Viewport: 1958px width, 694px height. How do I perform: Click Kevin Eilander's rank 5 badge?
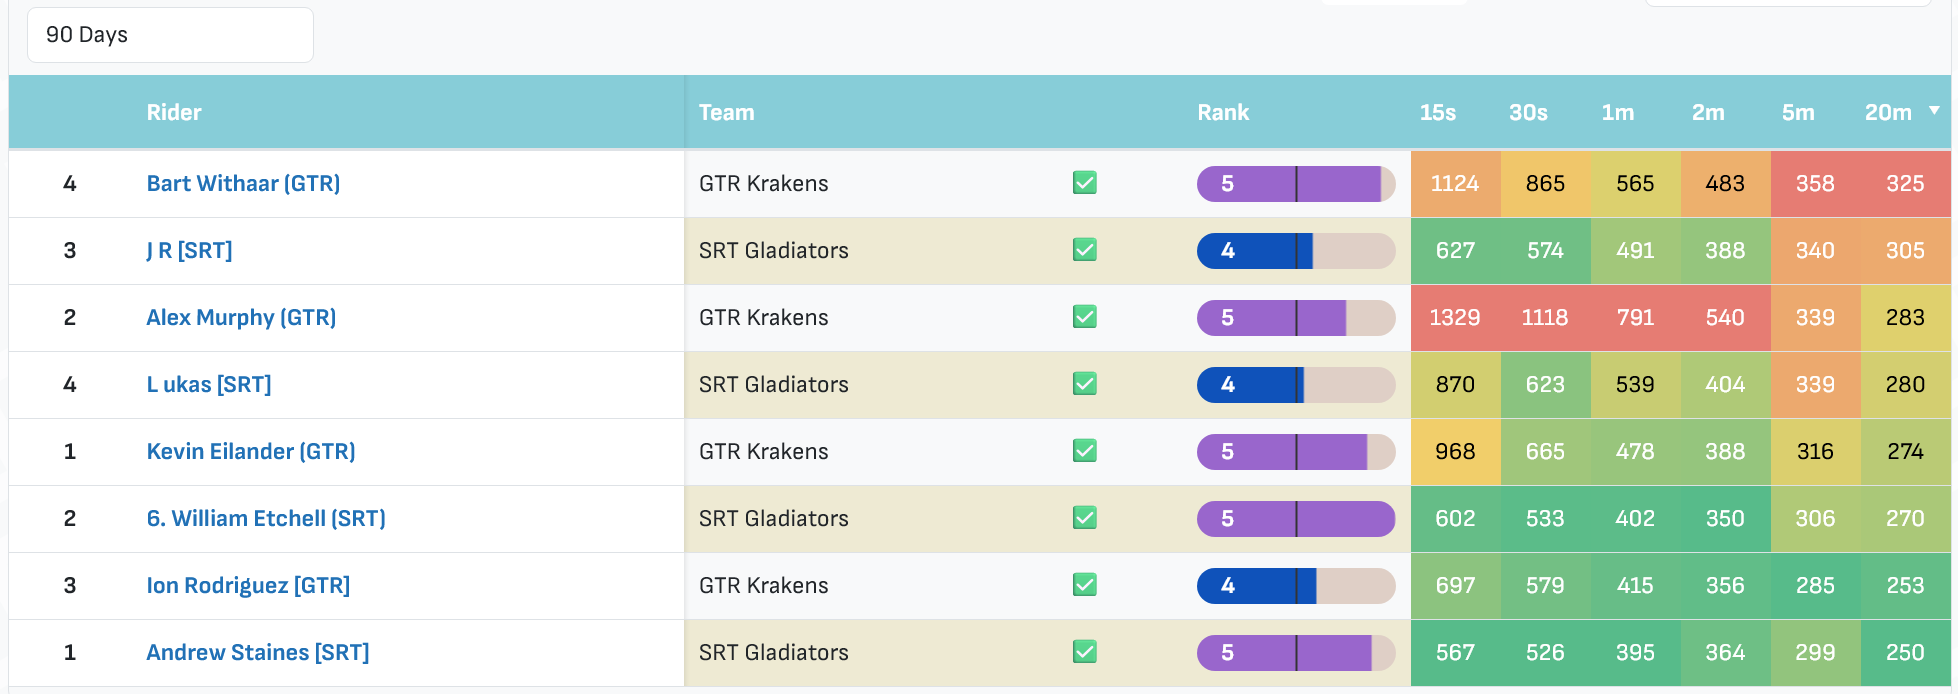tap(1296, 452)
